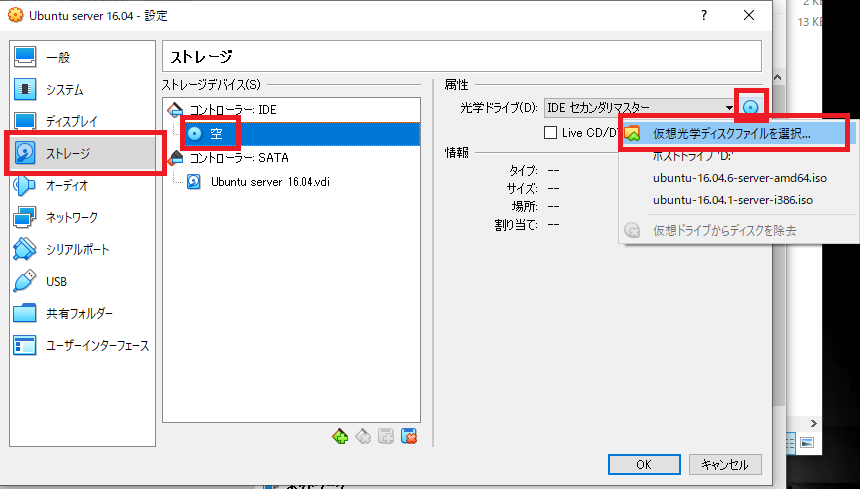Click the ? help button in title bar

704,15
